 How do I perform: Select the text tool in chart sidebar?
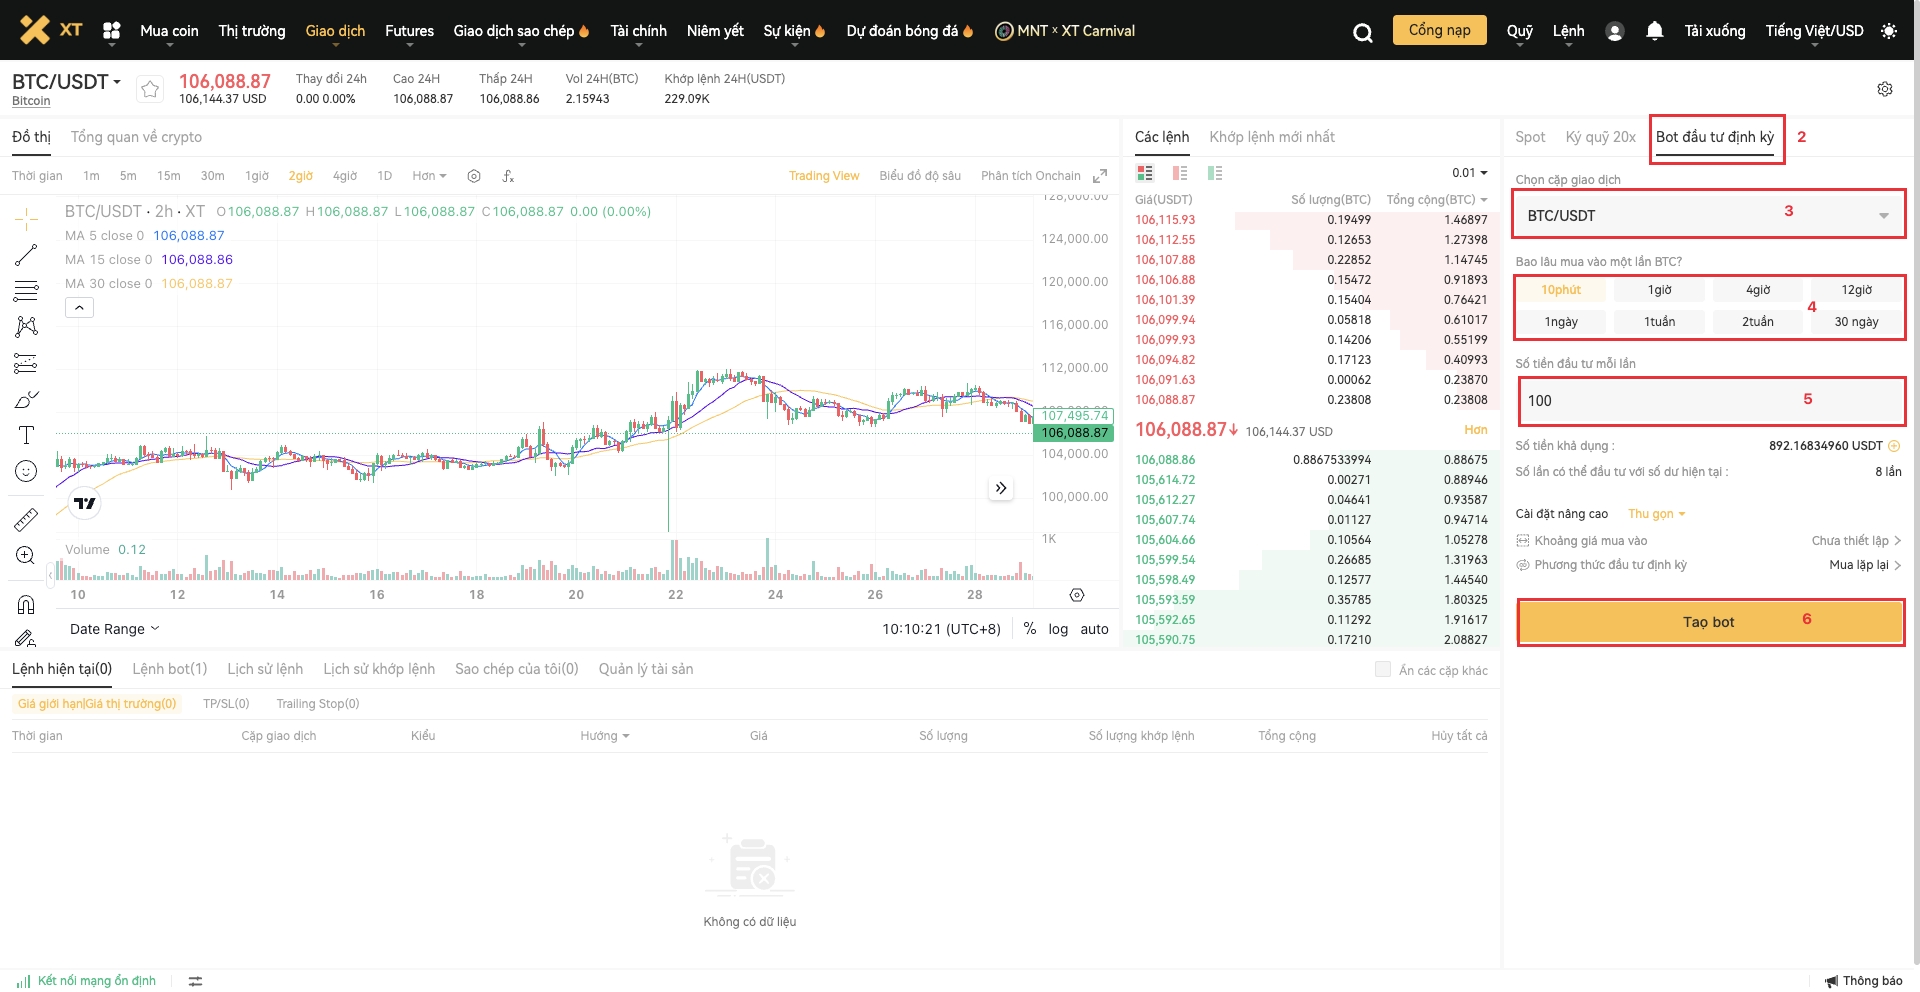(x=26, y=435)
